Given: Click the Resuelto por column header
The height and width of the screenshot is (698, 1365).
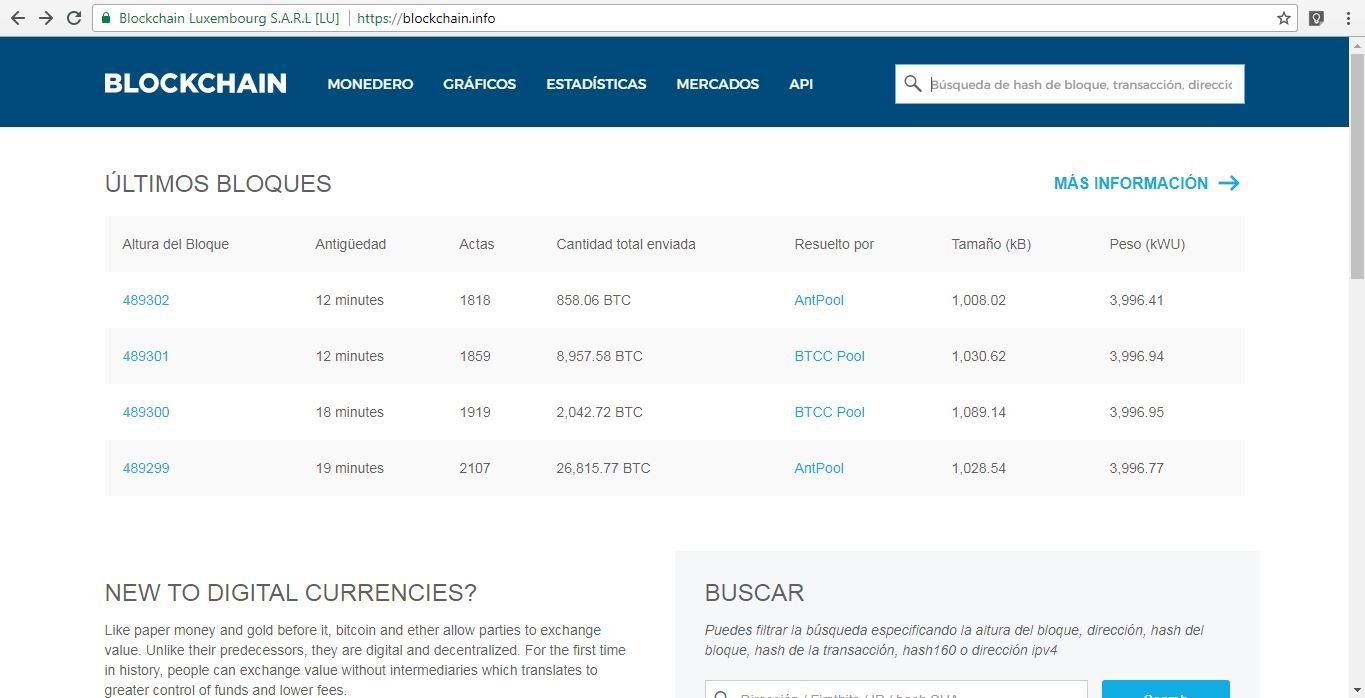Looking at the screenshot, I should [x=834, y=244].
